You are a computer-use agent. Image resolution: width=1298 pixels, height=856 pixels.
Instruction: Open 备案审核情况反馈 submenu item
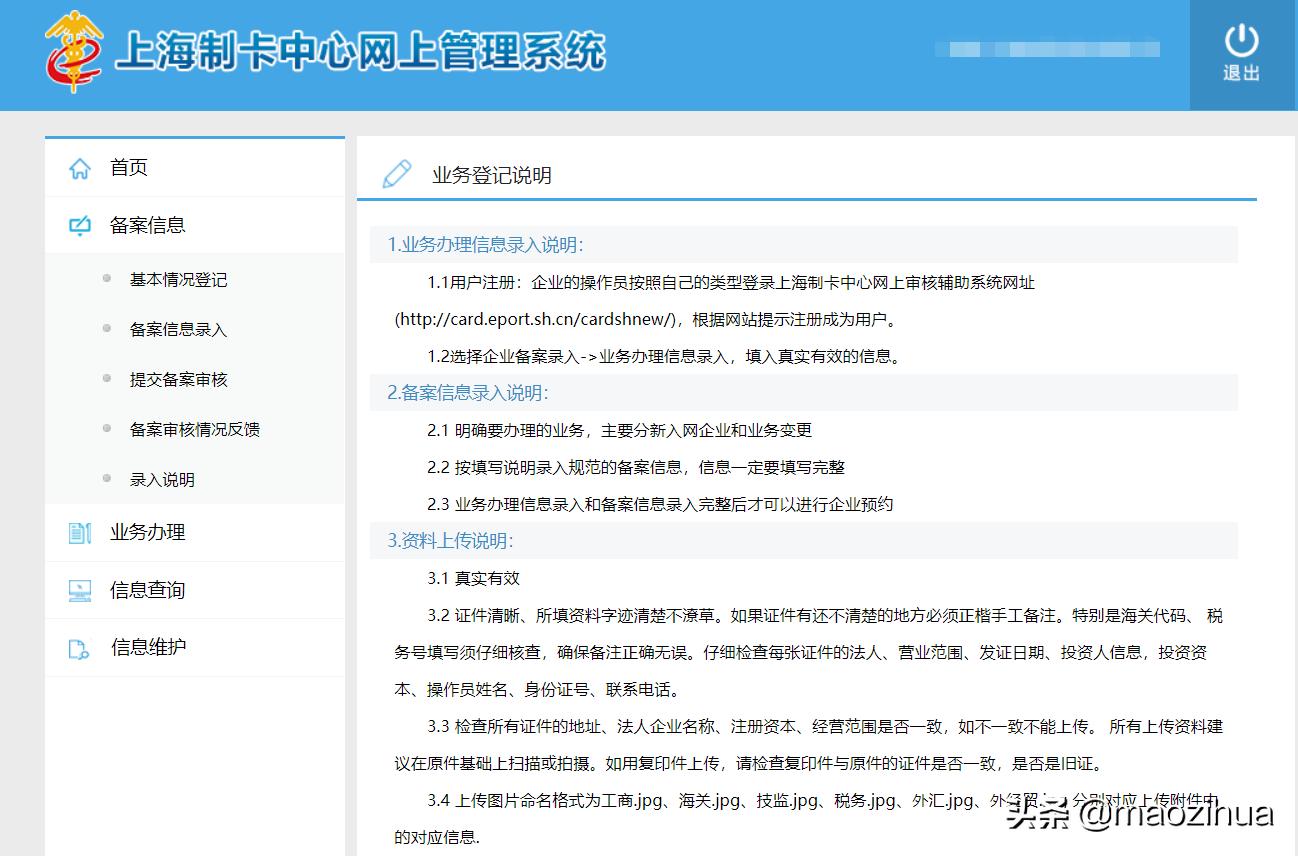(195, 430)
